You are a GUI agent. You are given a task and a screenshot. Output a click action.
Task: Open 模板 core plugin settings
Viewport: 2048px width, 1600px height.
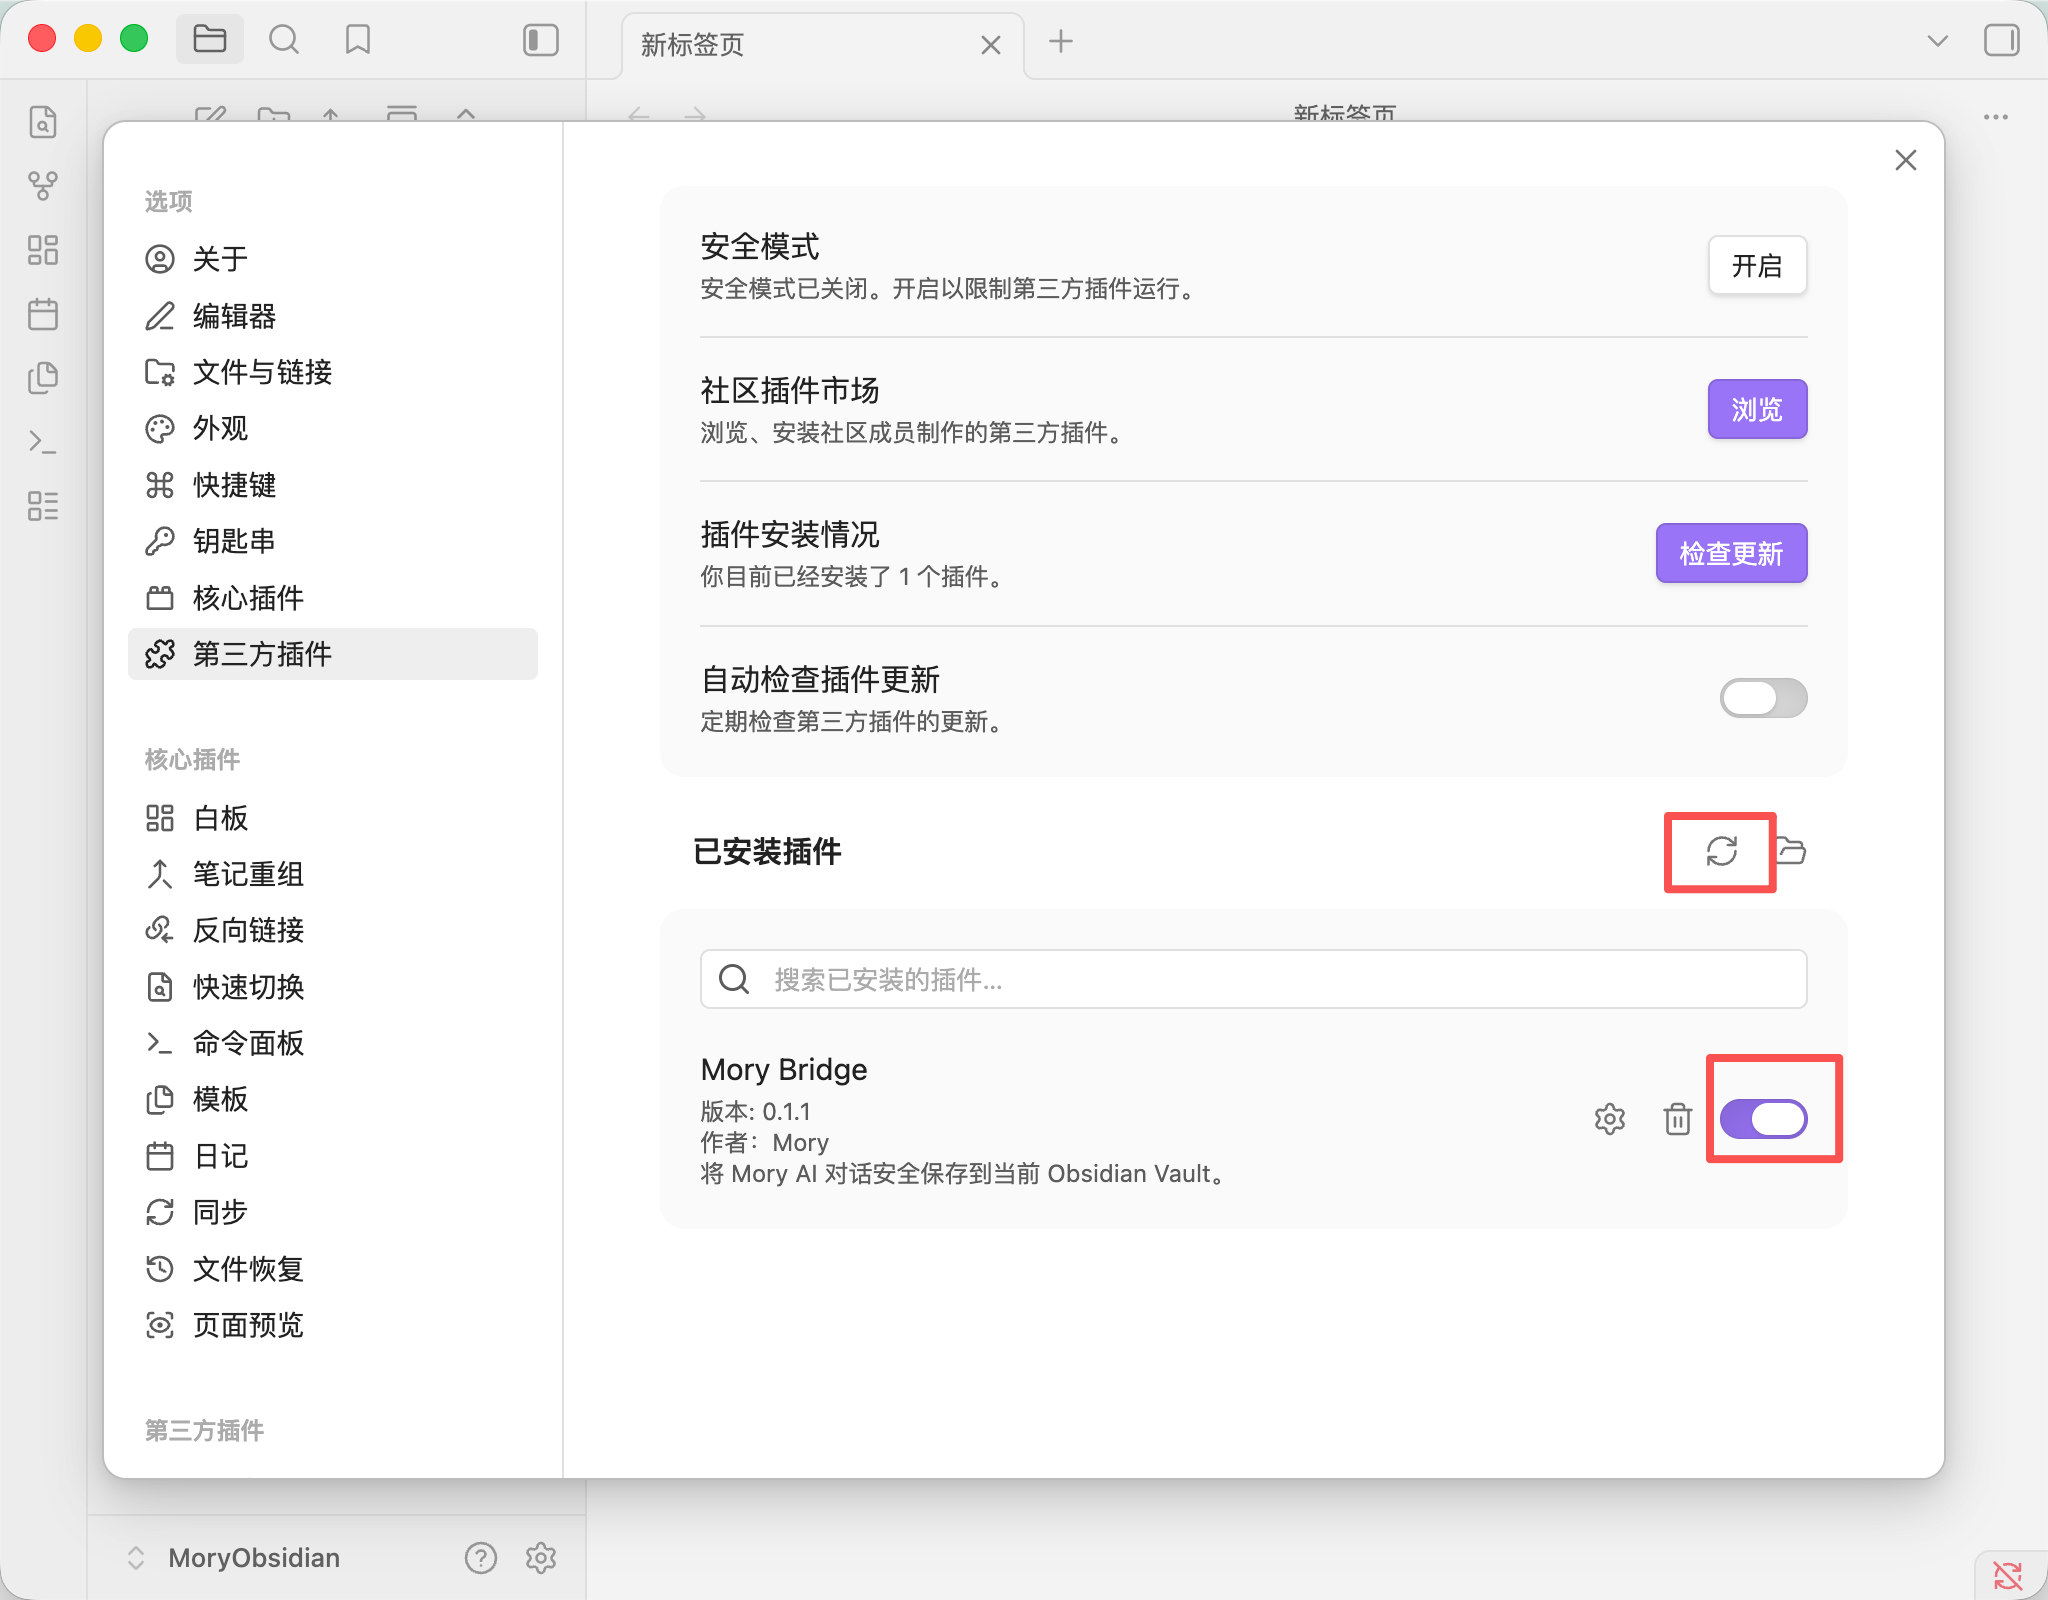click(333, 1099)
